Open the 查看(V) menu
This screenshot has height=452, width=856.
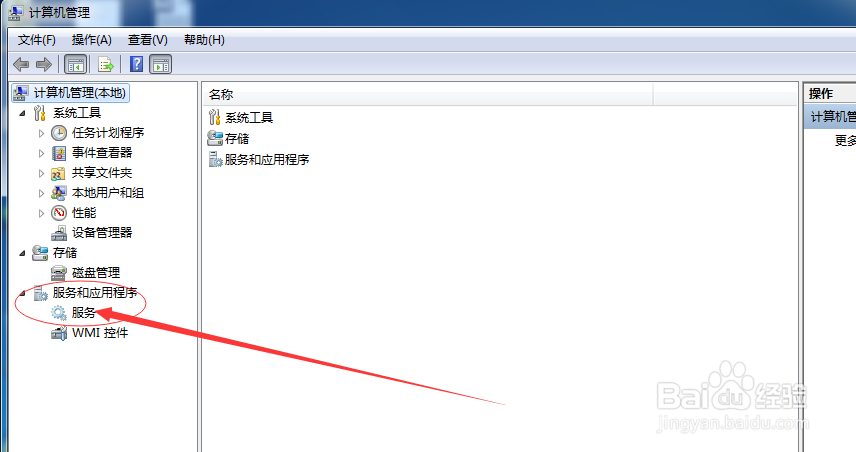(147, 40)
